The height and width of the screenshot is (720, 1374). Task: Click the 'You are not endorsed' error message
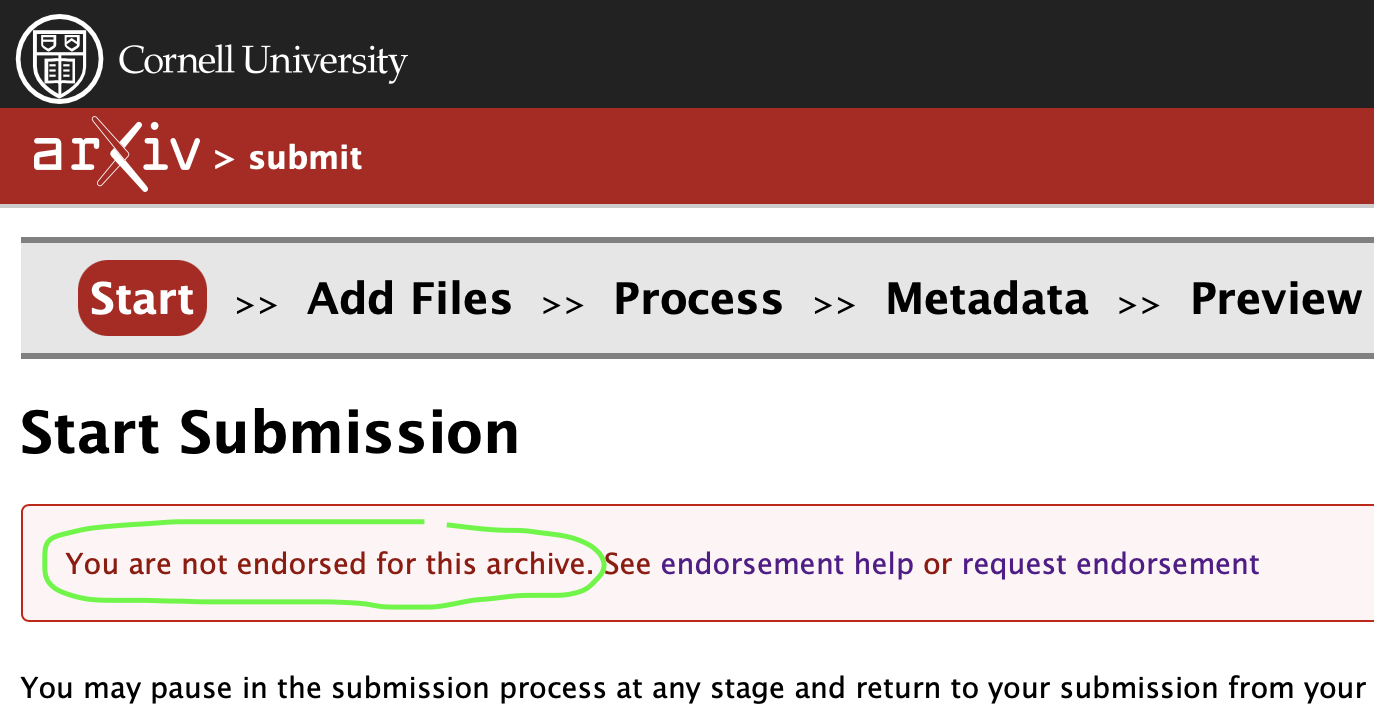[329, 564]
